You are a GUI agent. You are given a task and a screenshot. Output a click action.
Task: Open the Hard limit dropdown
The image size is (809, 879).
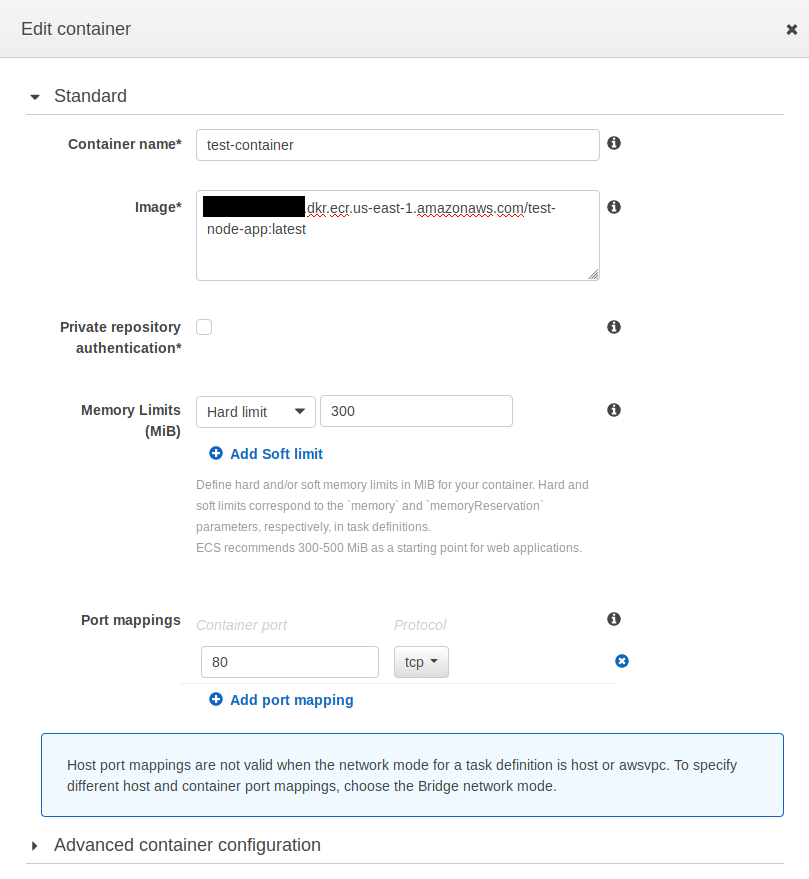[x=256, y=412]
